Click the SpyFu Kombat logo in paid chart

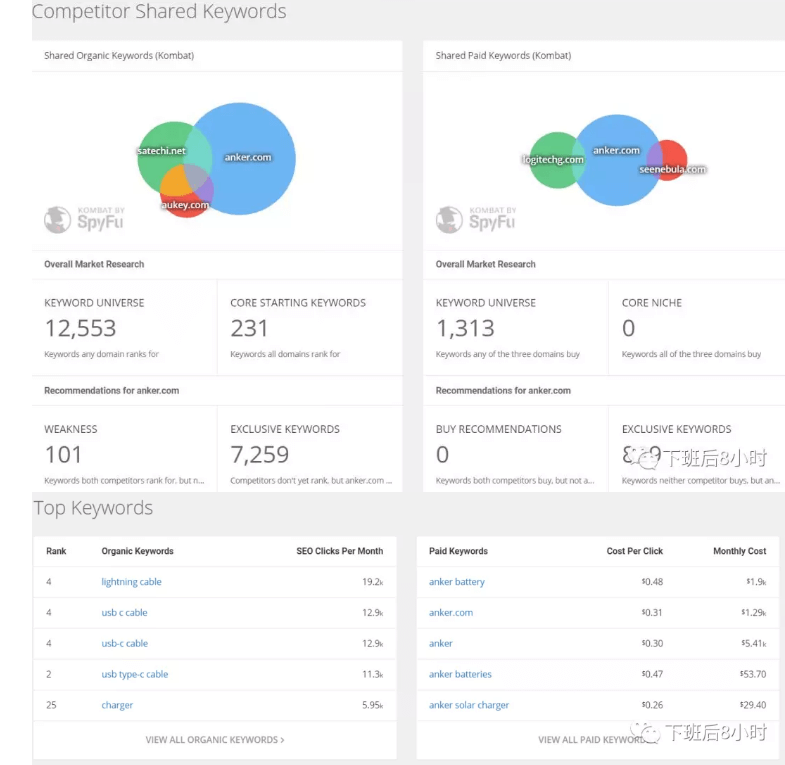(476, 219)
